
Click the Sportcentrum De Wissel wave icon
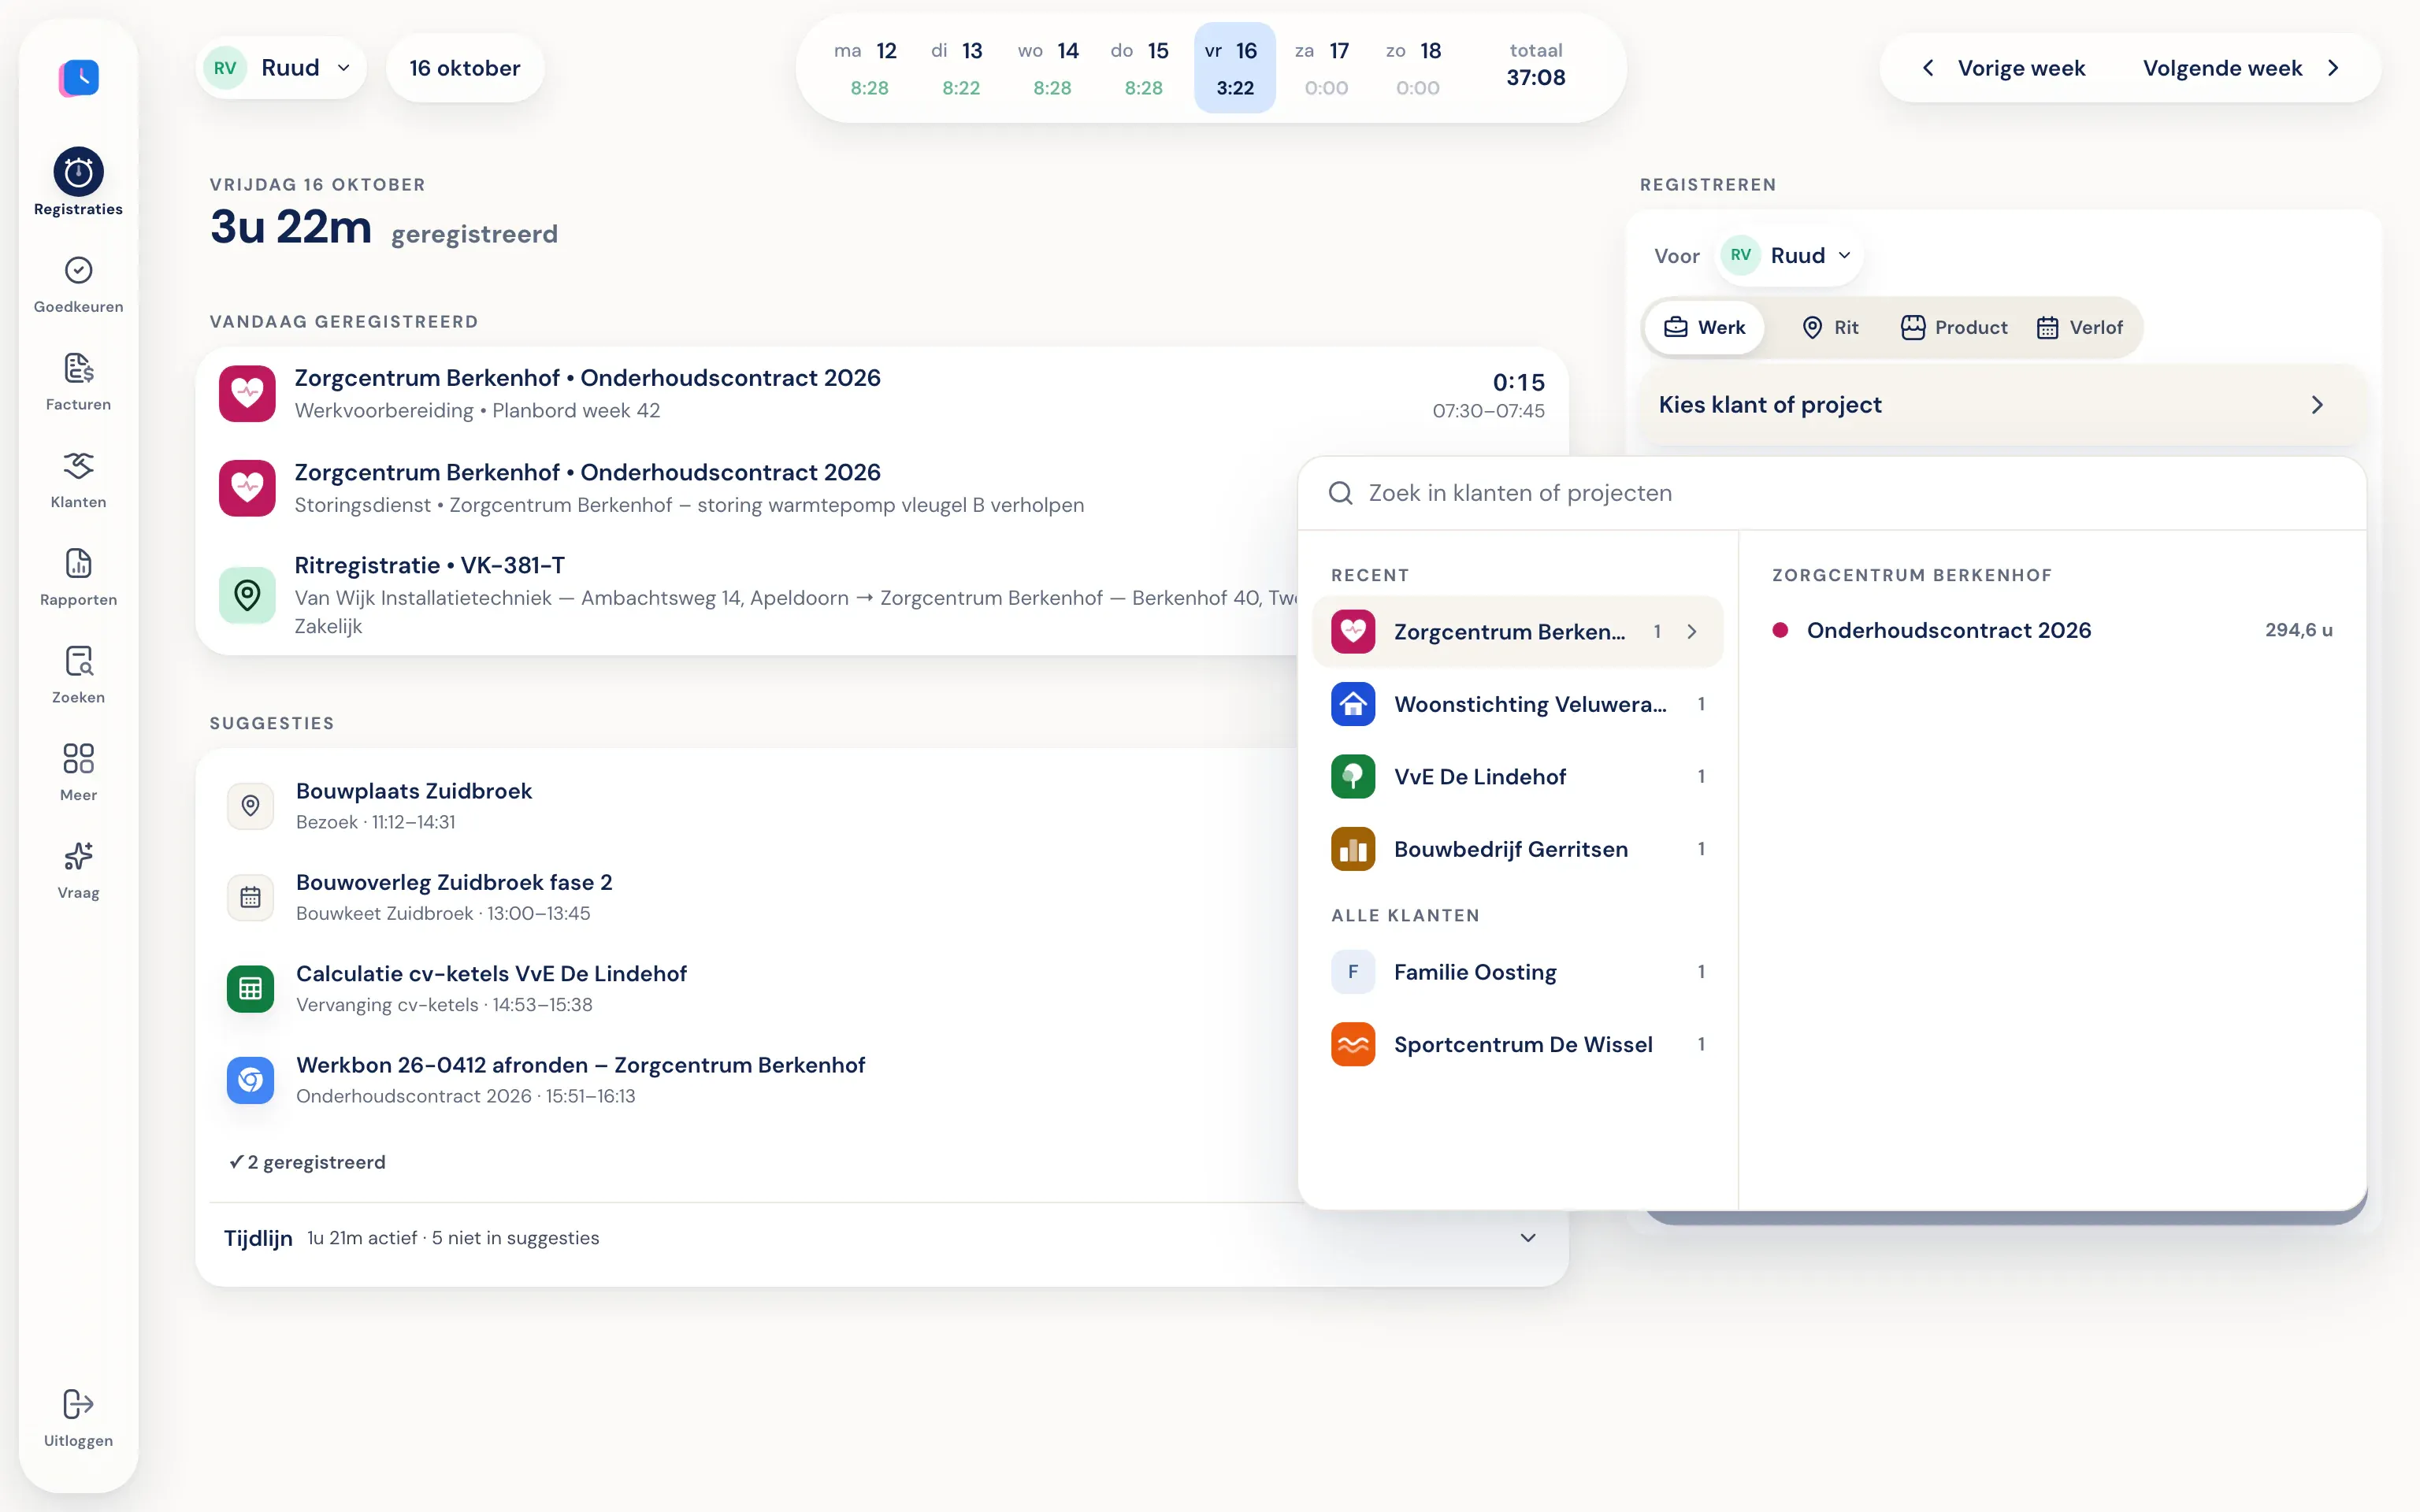(1353, 1044)
